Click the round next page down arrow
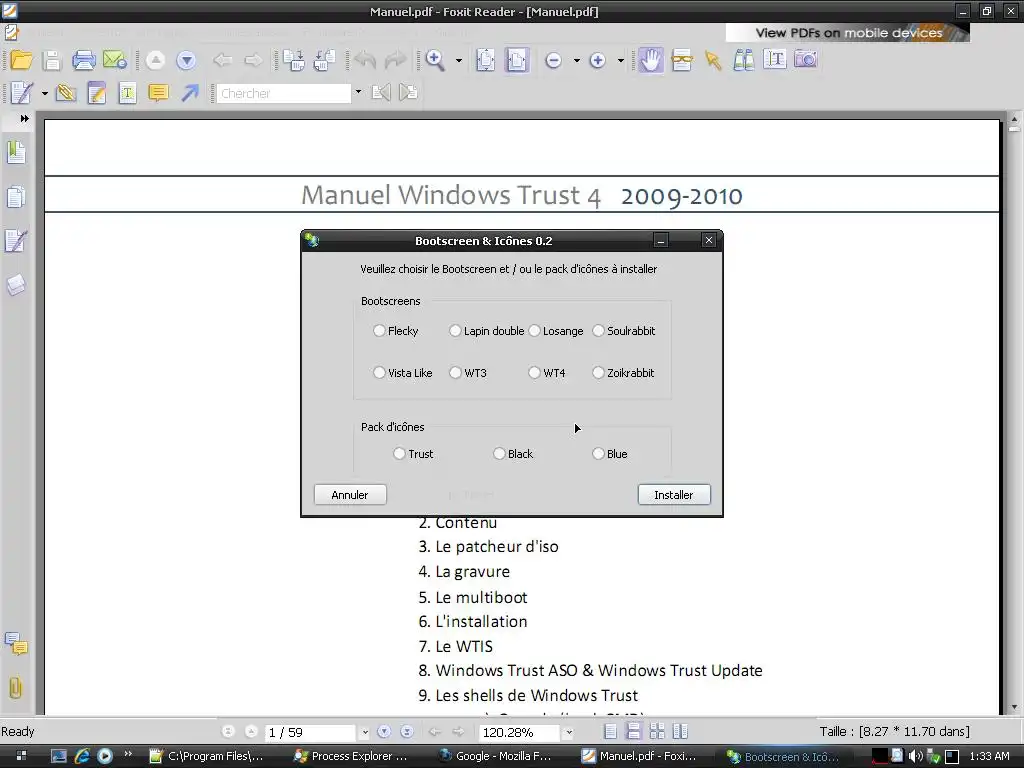 (x=186, y=61)
